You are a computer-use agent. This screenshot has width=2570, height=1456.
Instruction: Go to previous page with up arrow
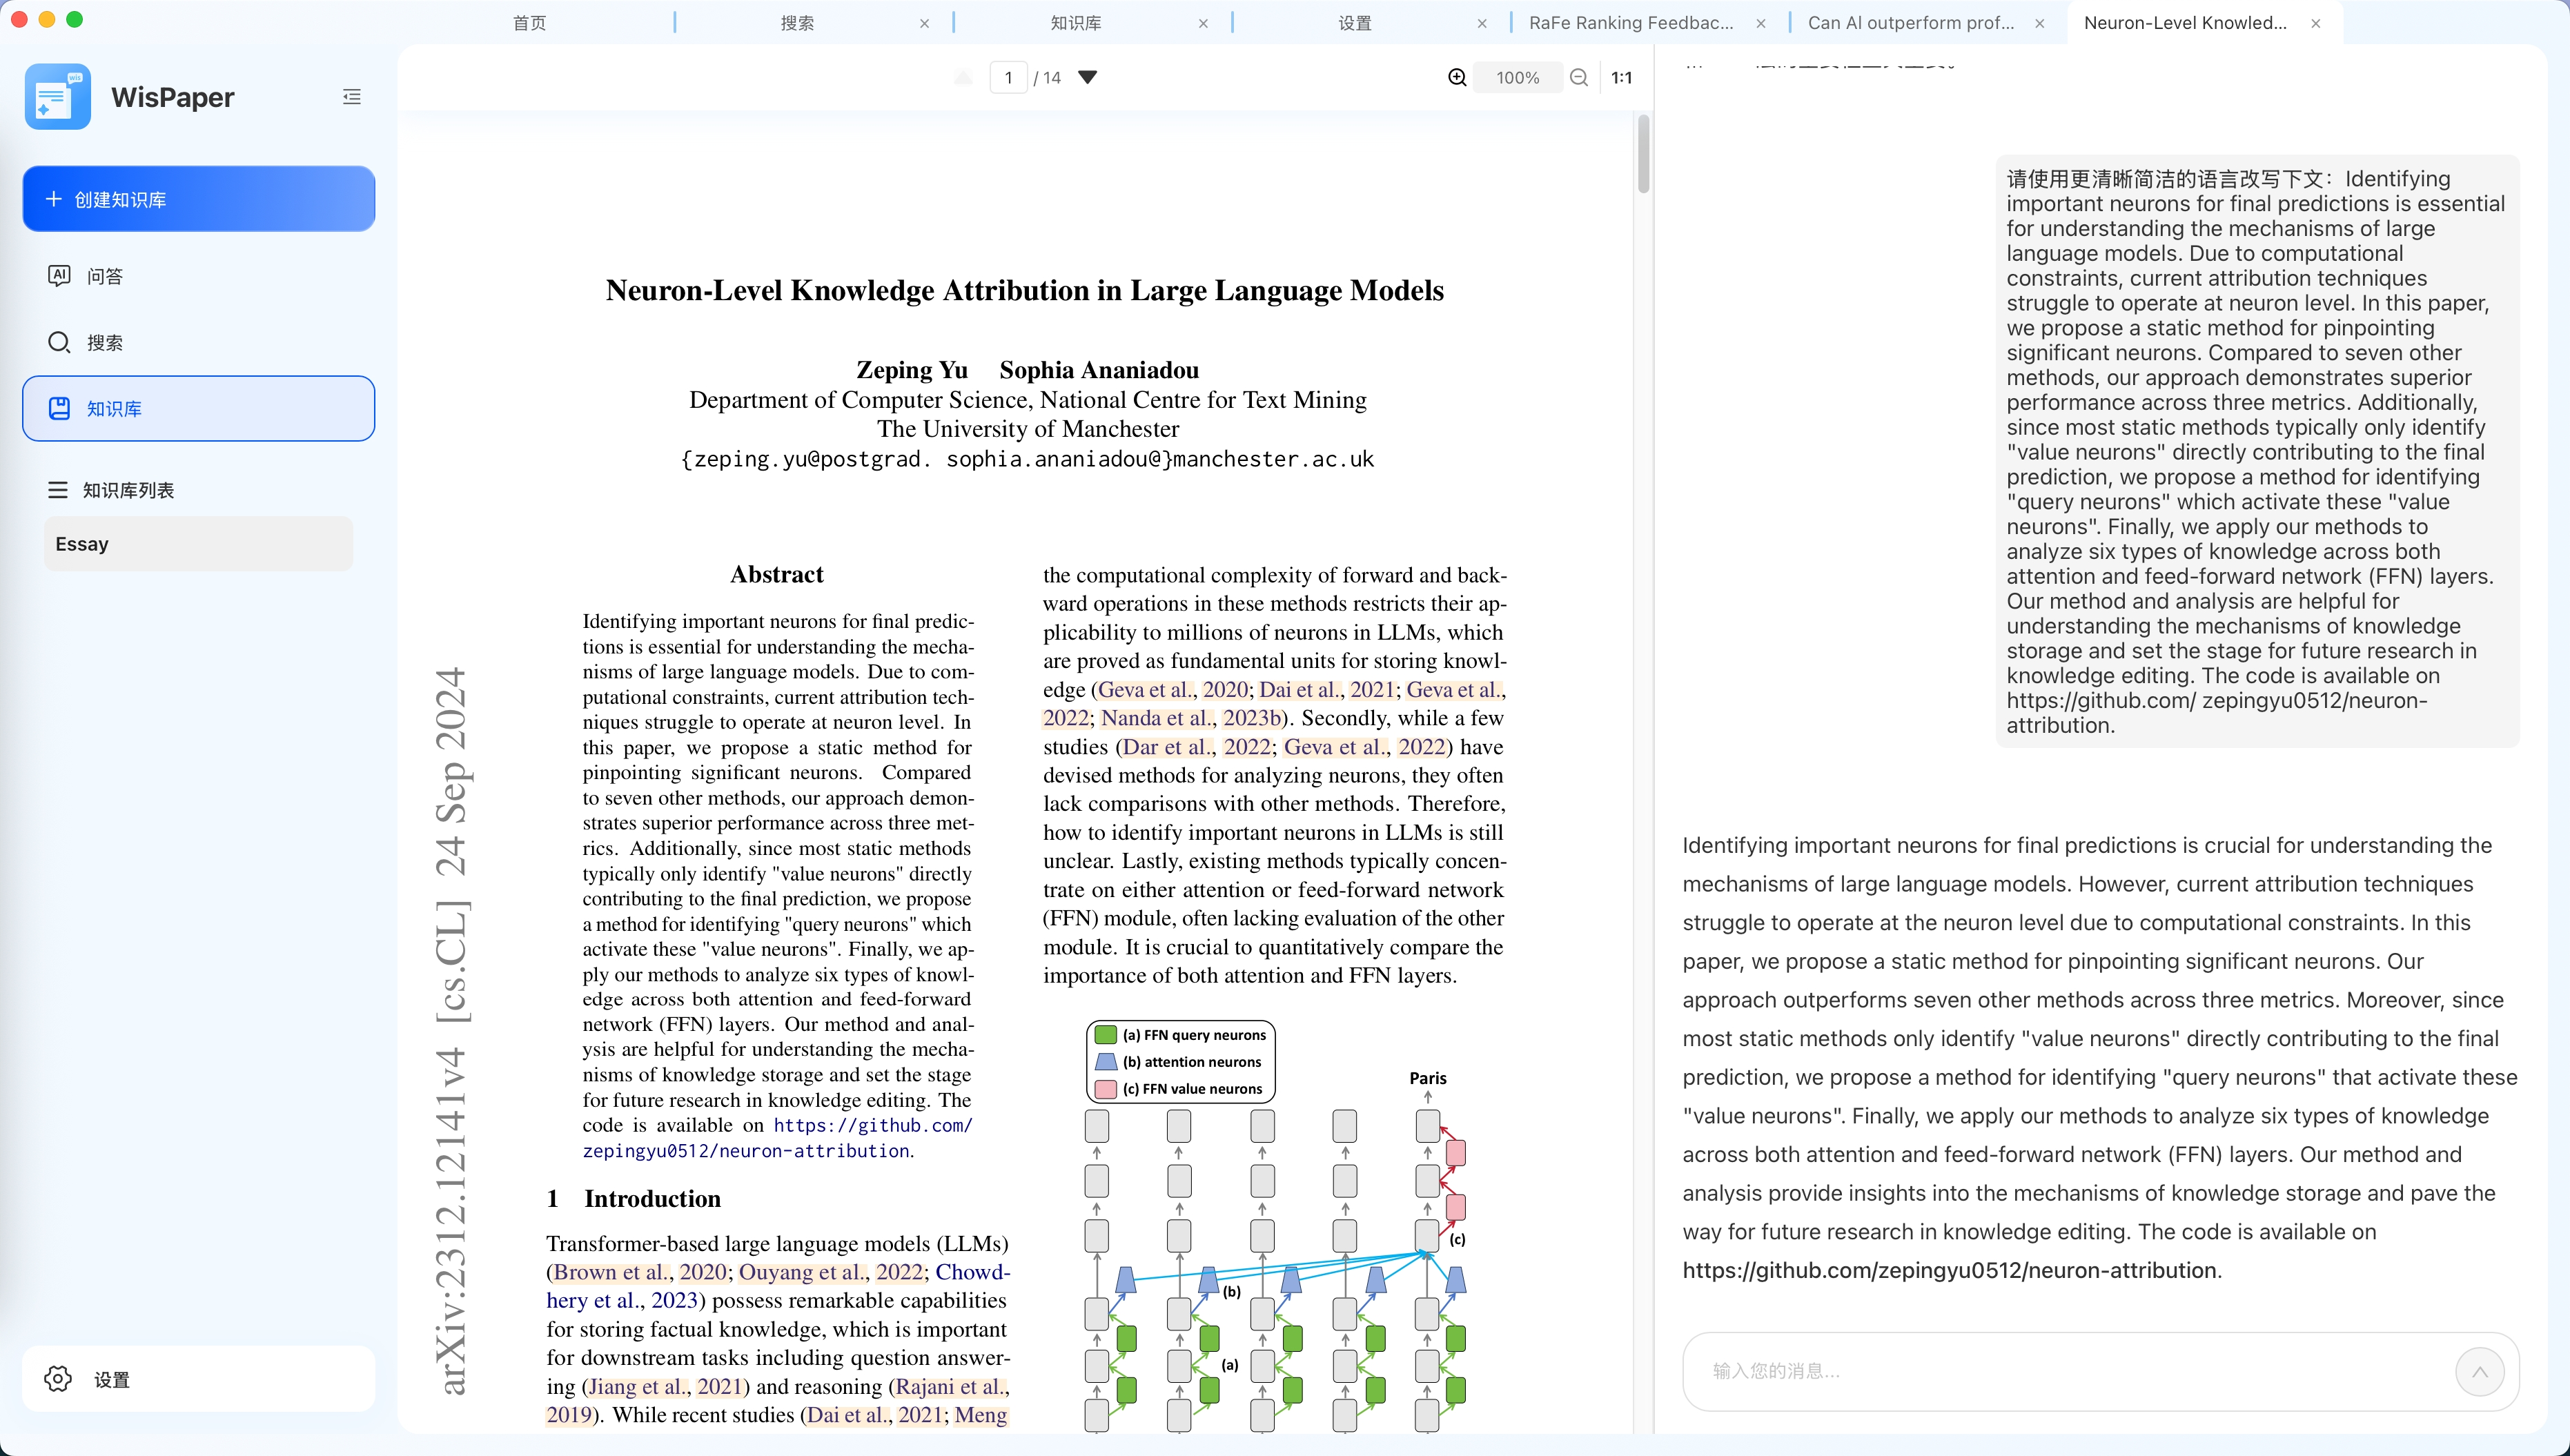coord(963,78)
